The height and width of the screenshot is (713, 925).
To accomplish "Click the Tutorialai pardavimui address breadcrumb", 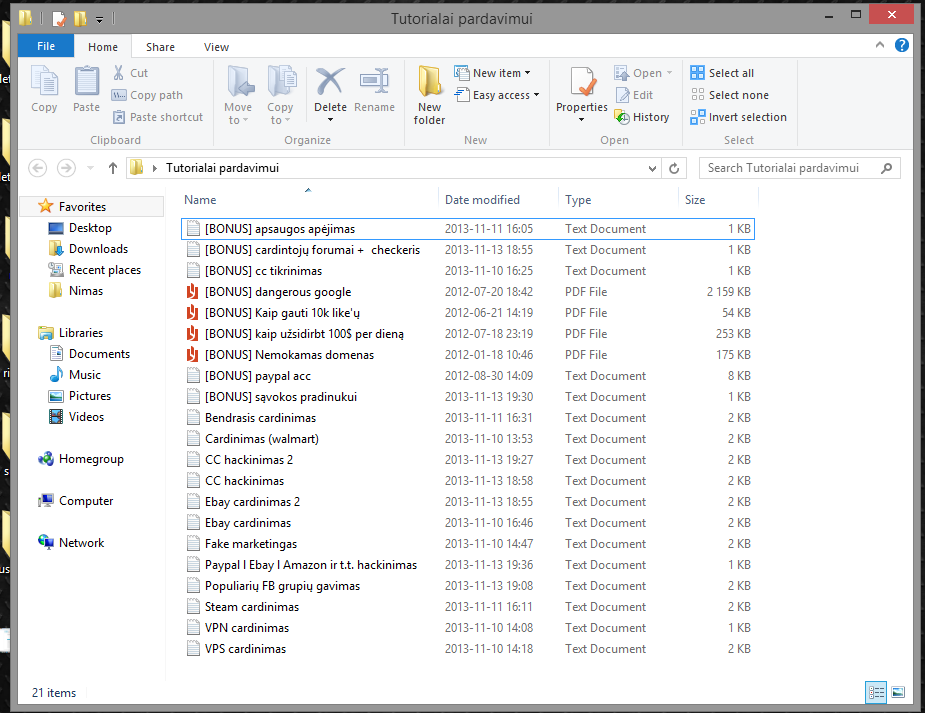I will (222, 168).
